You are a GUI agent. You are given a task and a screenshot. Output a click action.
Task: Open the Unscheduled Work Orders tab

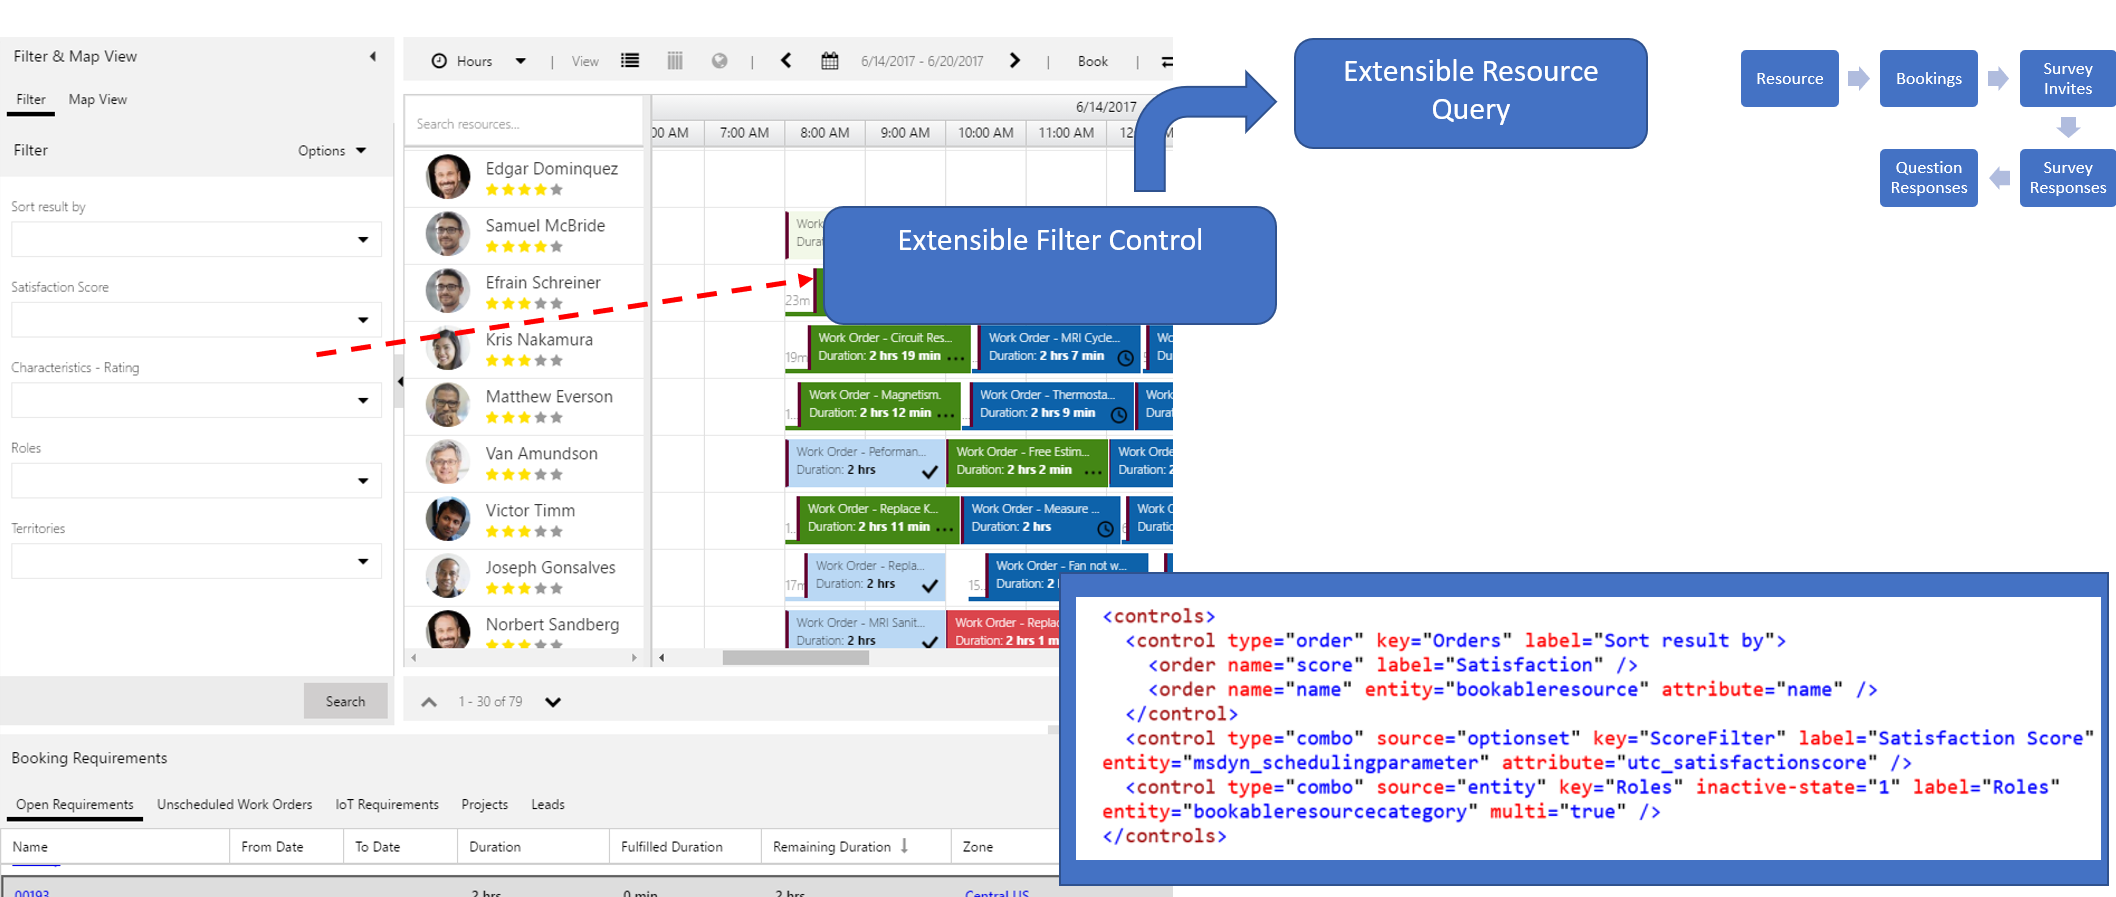(x=234, y=804)
